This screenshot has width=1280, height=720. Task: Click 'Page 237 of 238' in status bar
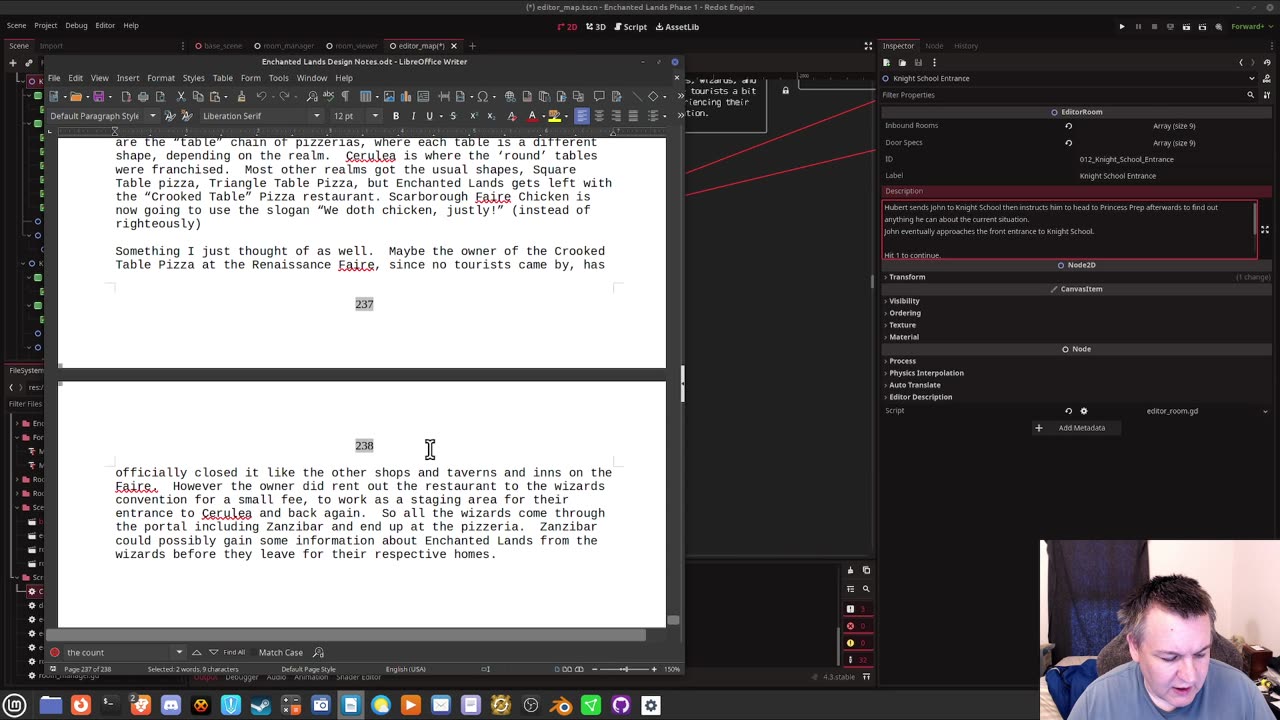click(87, 669)
